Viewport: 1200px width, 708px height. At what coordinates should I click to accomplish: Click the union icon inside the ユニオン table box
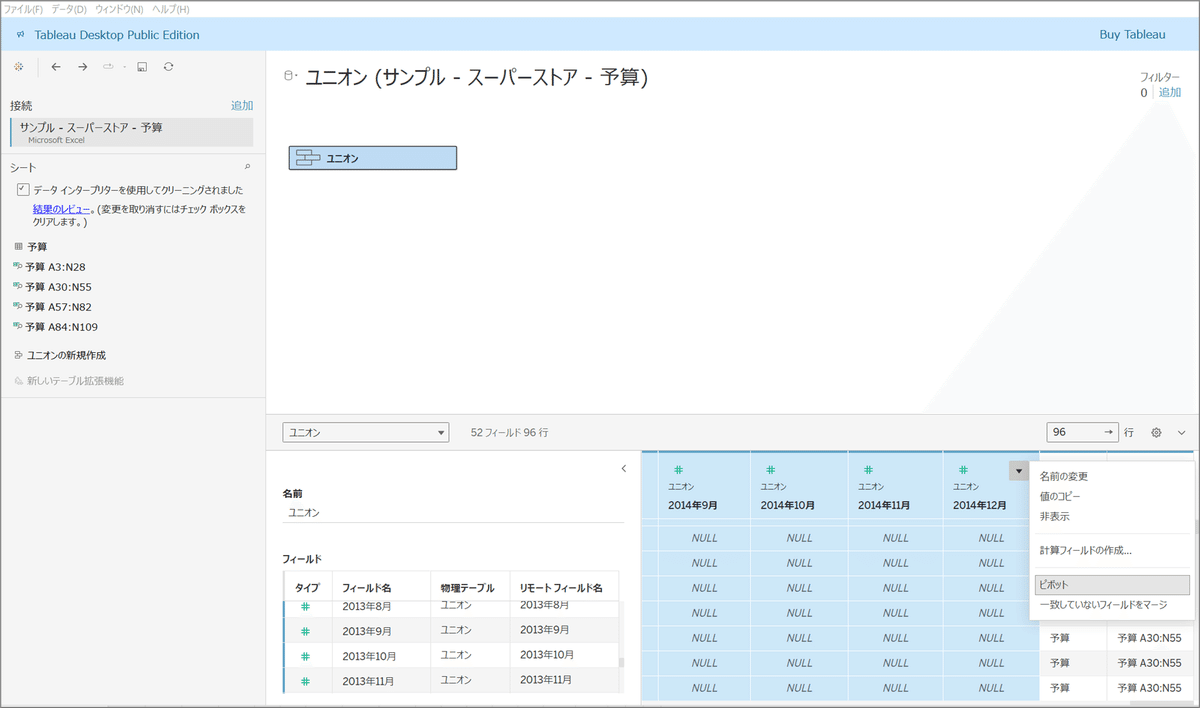click(x=309, y=158)
